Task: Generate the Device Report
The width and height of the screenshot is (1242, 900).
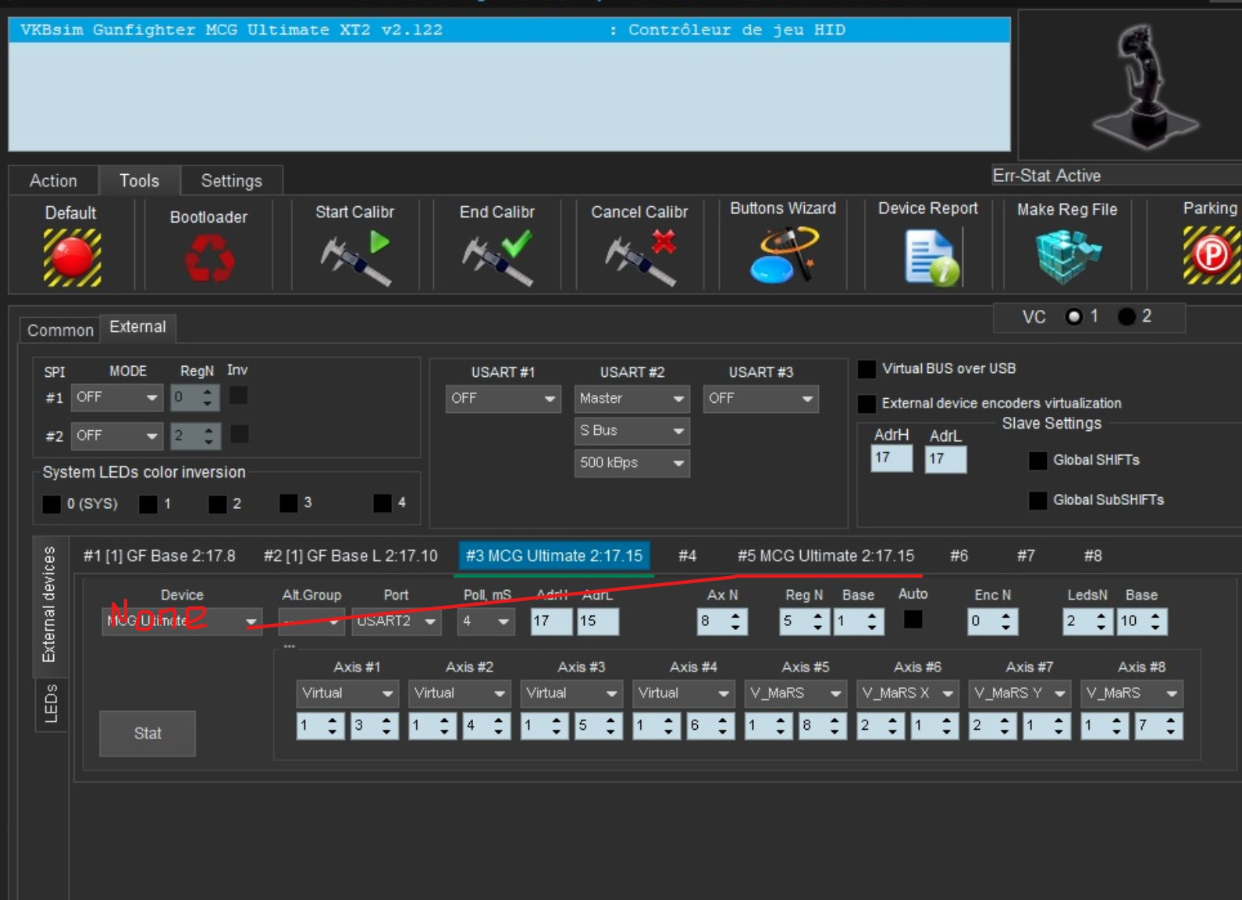Action: pyautogui.click(x=930, y=256)
